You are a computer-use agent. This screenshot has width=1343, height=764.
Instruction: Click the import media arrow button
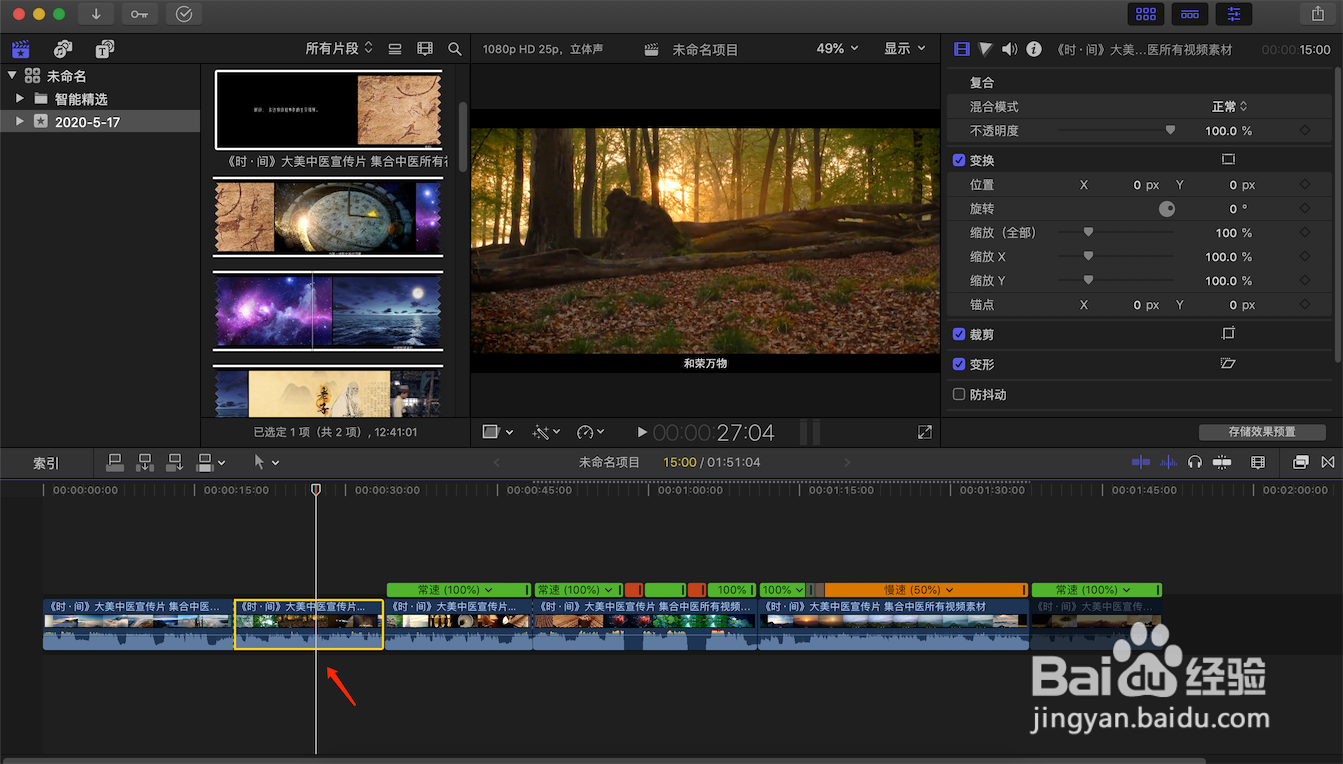tap(96, 14)
